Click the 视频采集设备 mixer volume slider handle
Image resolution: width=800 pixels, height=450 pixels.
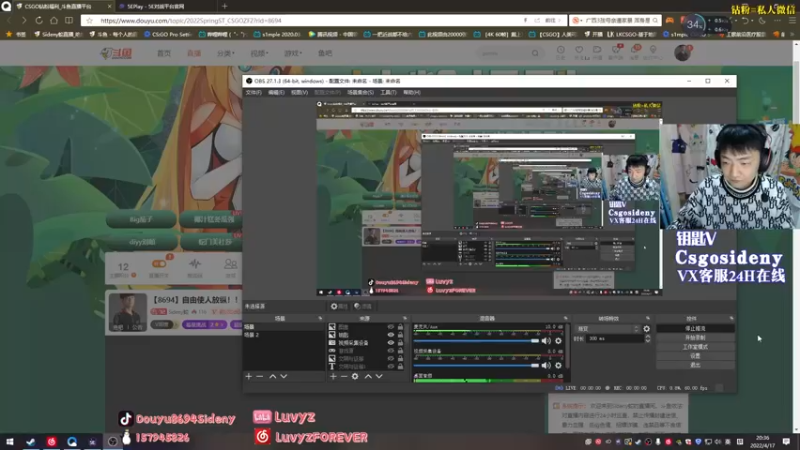tap(535, 365)
